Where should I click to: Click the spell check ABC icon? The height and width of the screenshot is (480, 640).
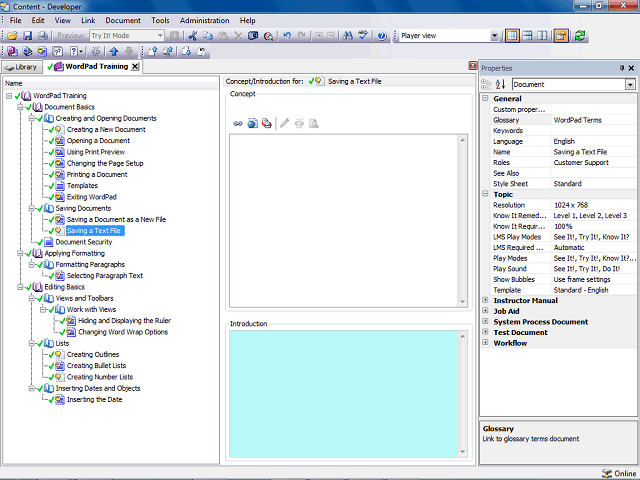(362, 36)
